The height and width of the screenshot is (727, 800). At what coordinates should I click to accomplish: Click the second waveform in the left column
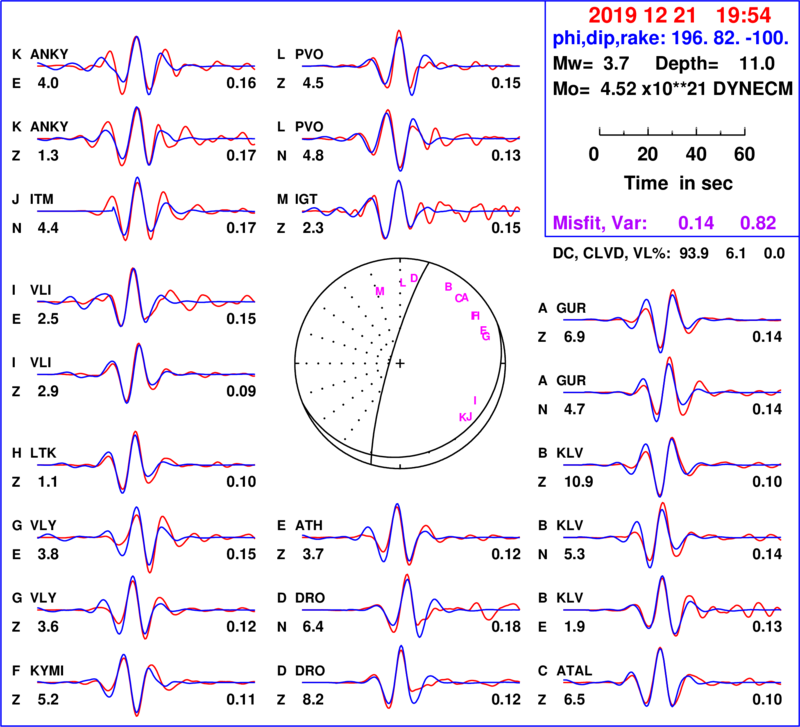coord(145,139)
